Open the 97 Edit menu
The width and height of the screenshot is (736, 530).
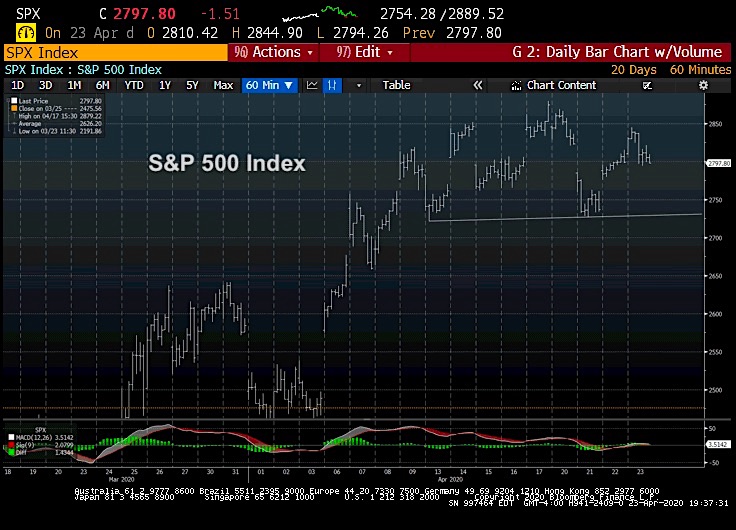[x=365, y=52]
